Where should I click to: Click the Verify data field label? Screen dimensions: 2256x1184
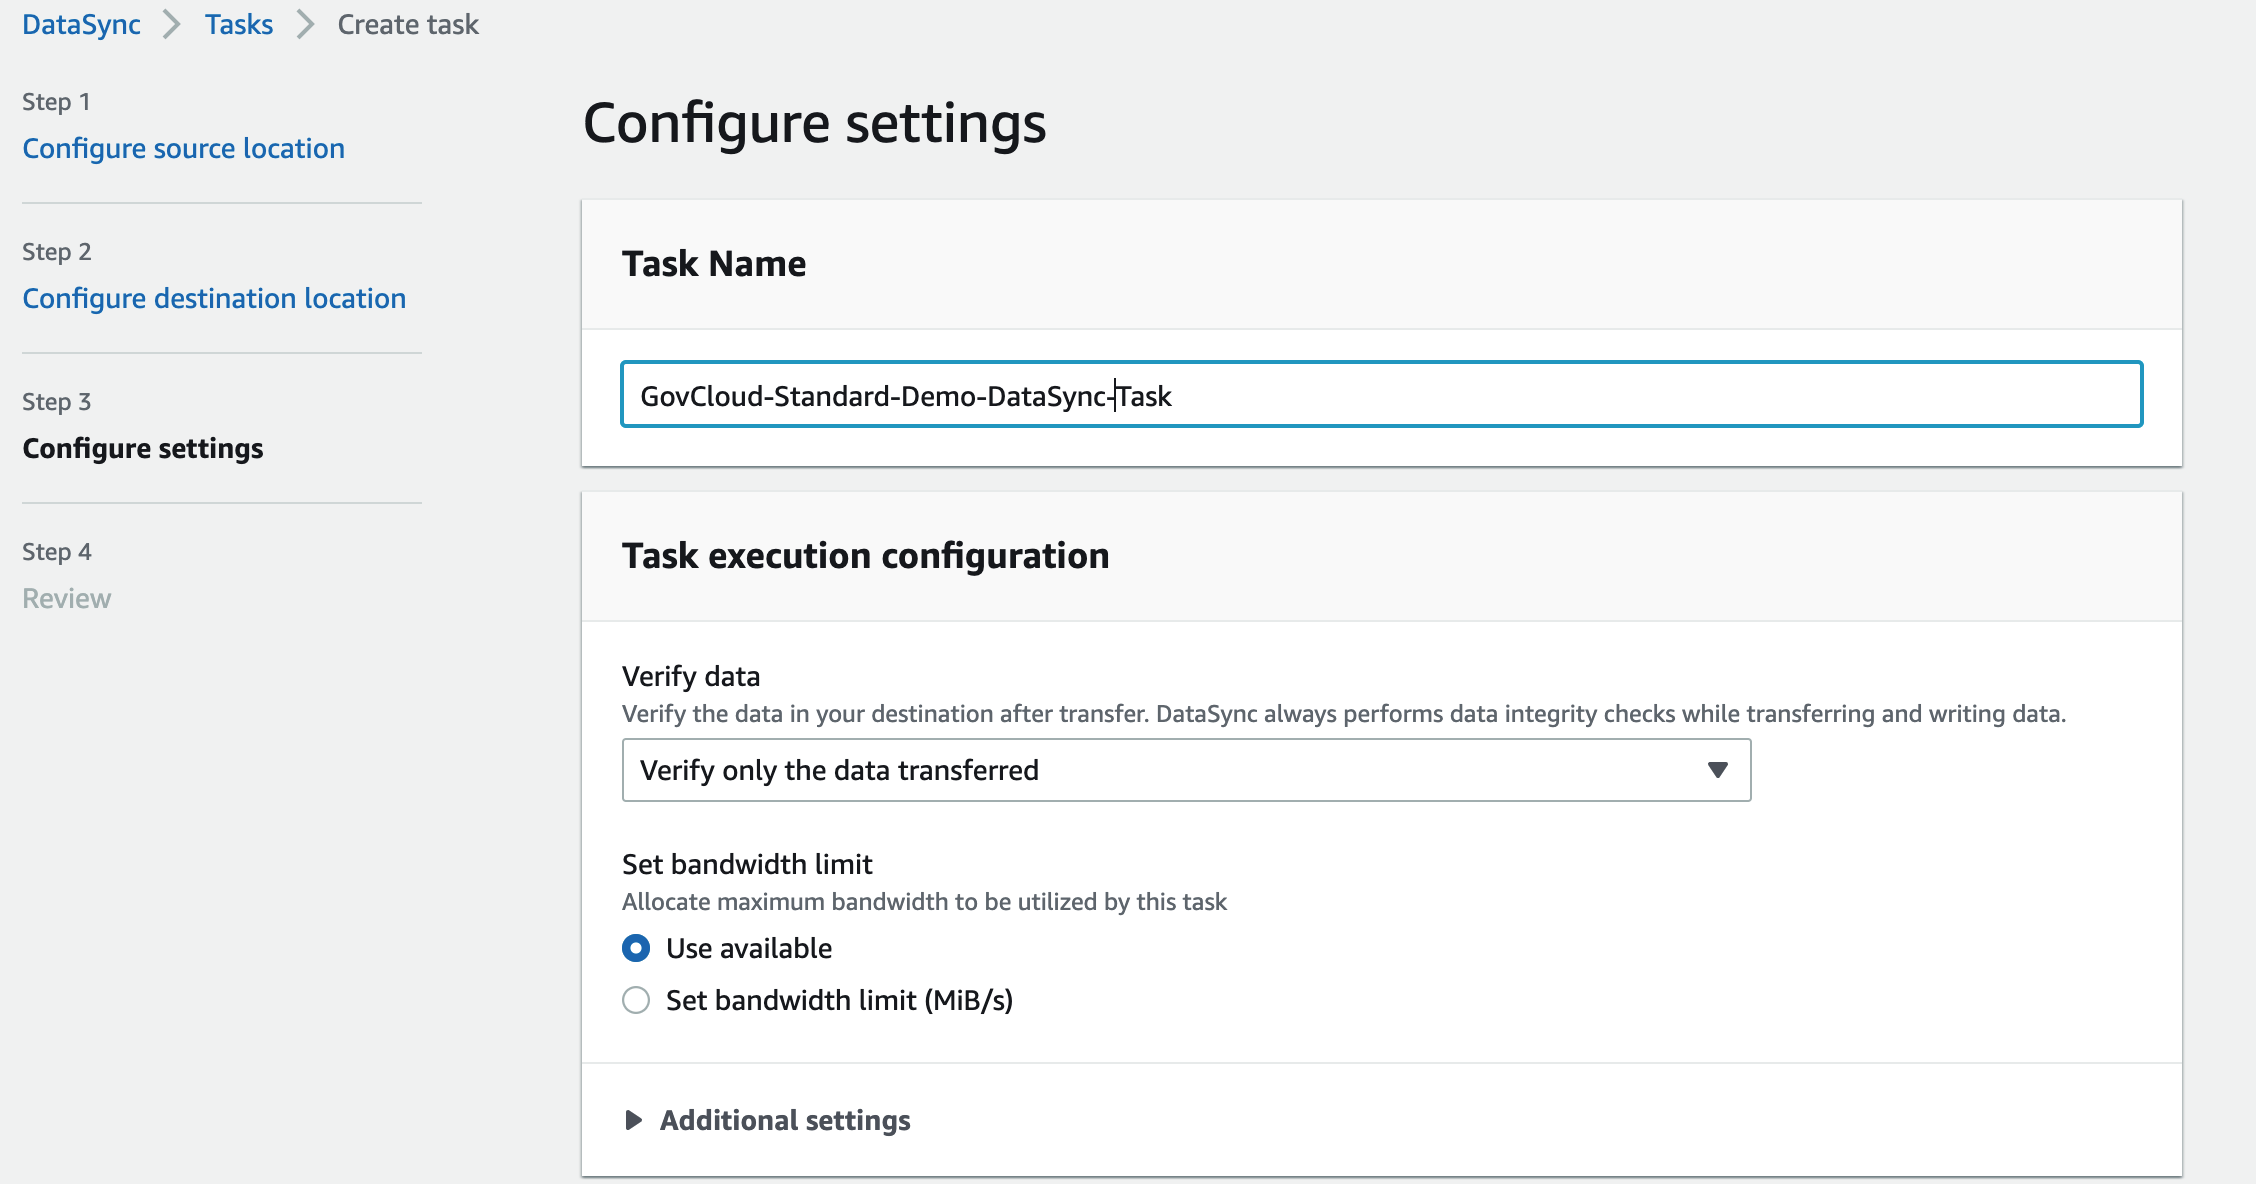click(691, 676)
